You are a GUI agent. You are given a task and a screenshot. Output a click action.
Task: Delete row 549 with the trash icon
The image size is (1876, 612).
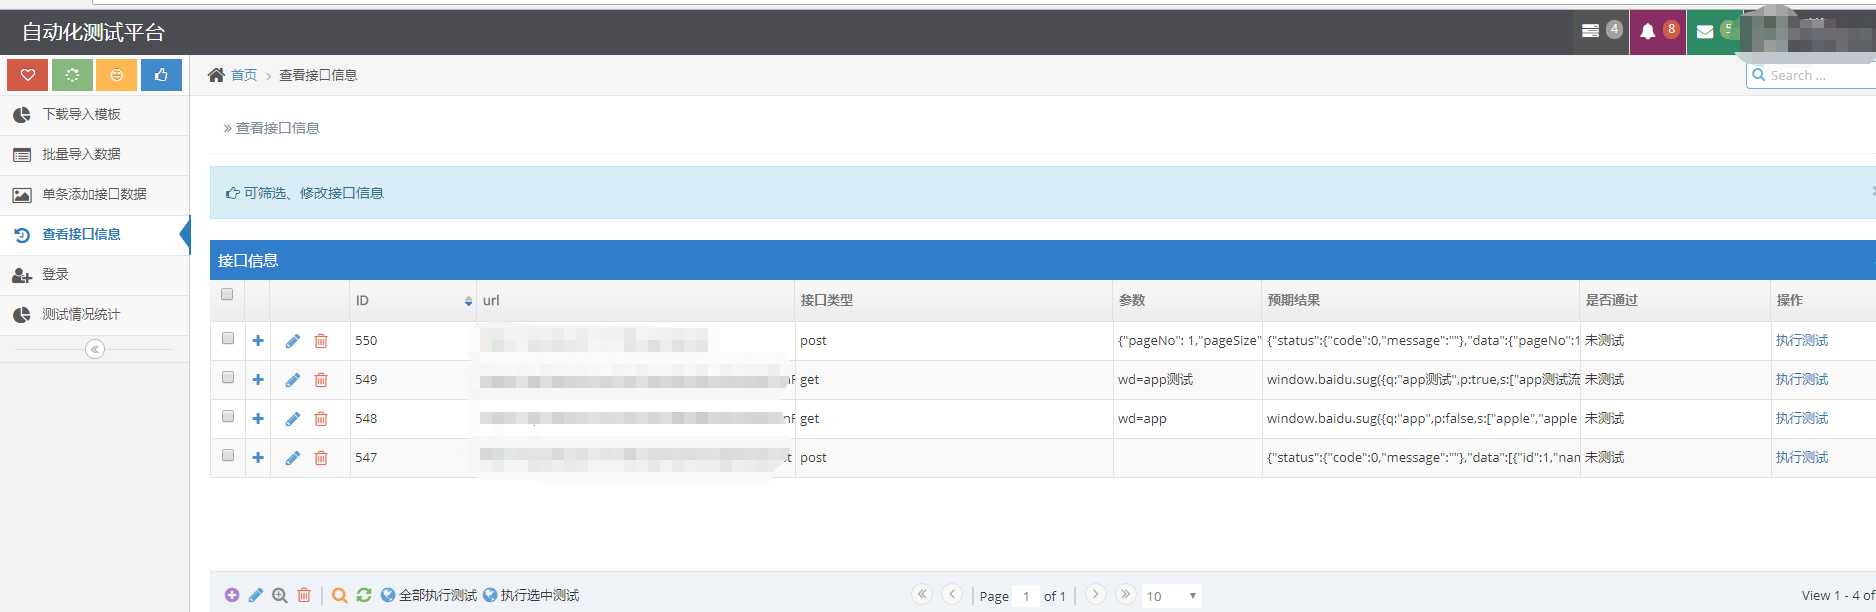point(321,380)
